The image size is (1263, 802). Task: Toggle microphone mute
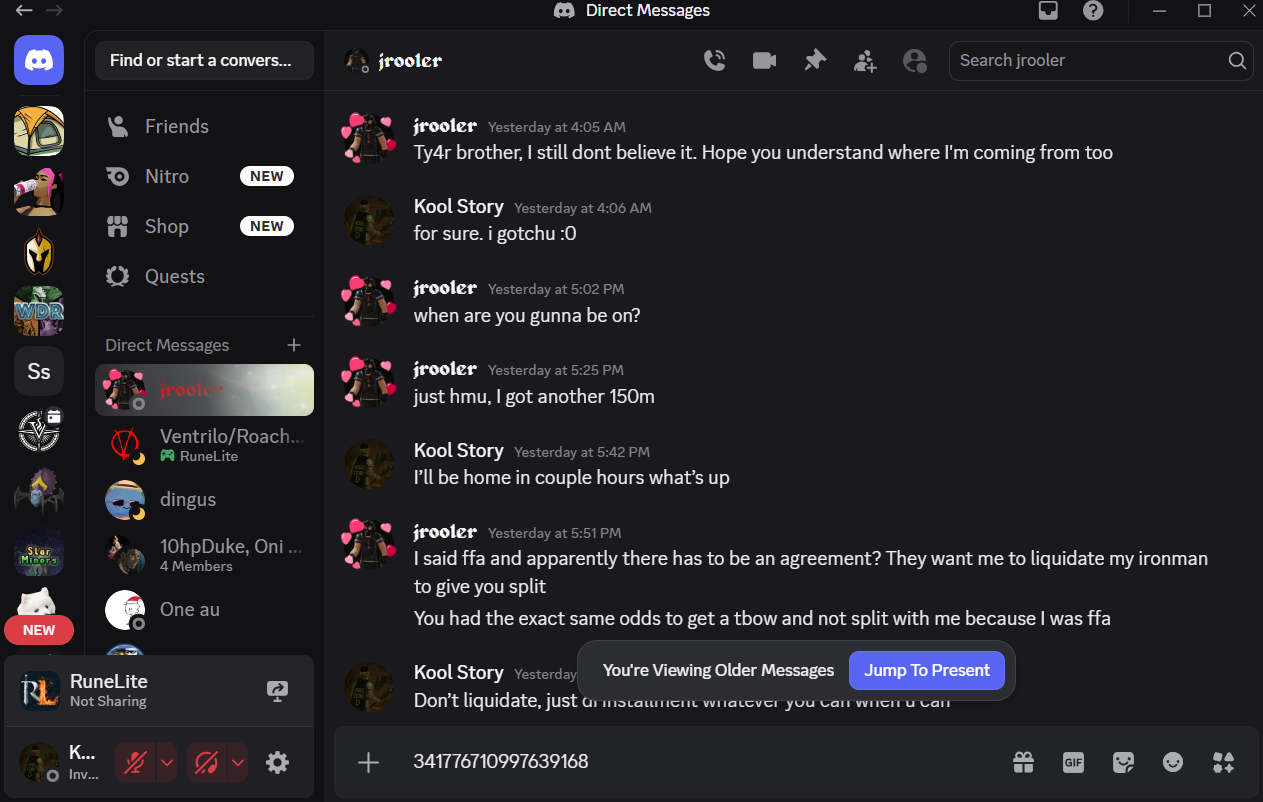(136, 763)
